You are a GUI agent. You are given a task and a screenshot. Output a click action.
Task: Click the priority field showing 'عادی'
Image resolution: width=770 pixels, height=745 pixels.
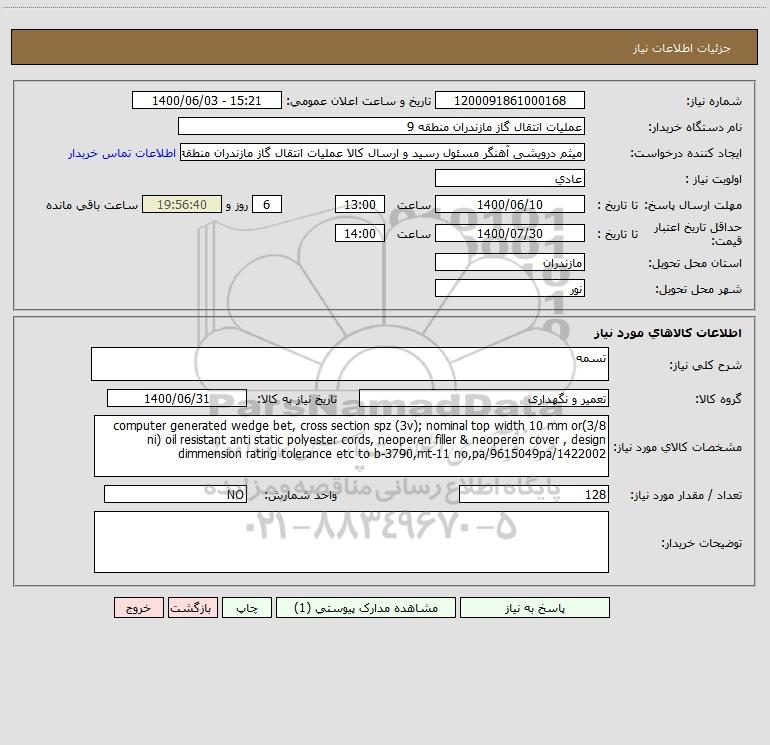pyautogui.click(x=510, y=178)
